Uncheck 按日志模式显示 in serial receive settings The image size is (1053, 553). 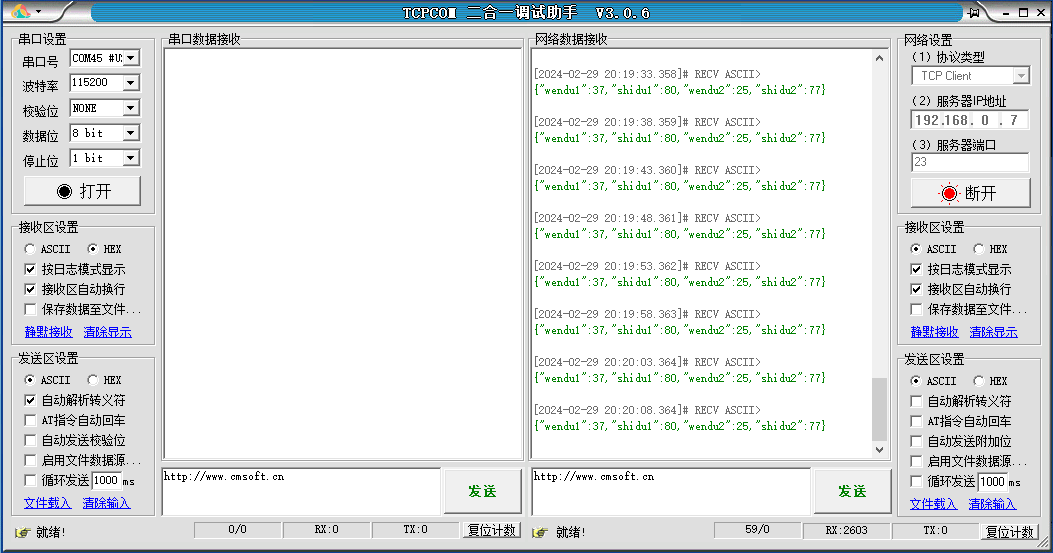tap(30, 269)
